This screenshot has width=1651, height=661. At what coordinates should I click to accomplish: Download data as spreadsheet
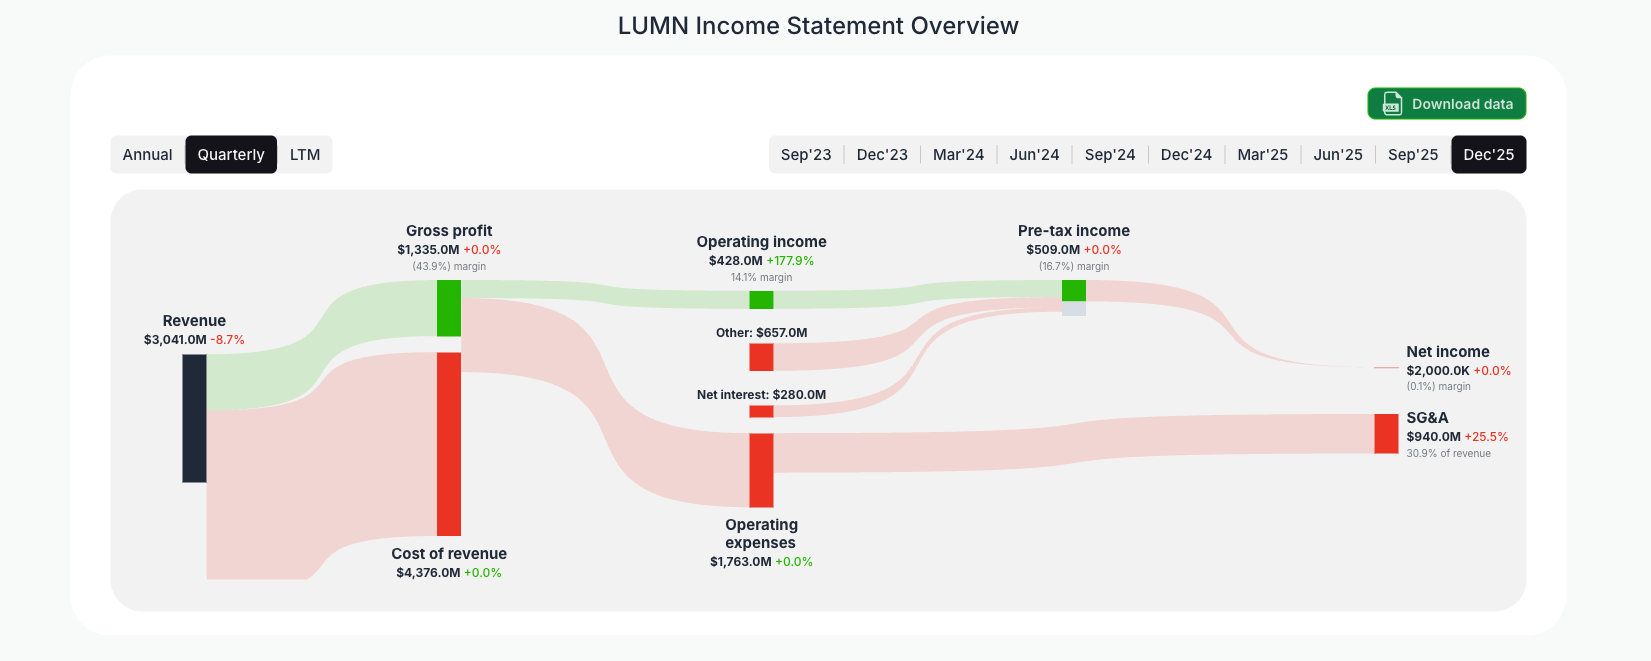point(1446,104)
